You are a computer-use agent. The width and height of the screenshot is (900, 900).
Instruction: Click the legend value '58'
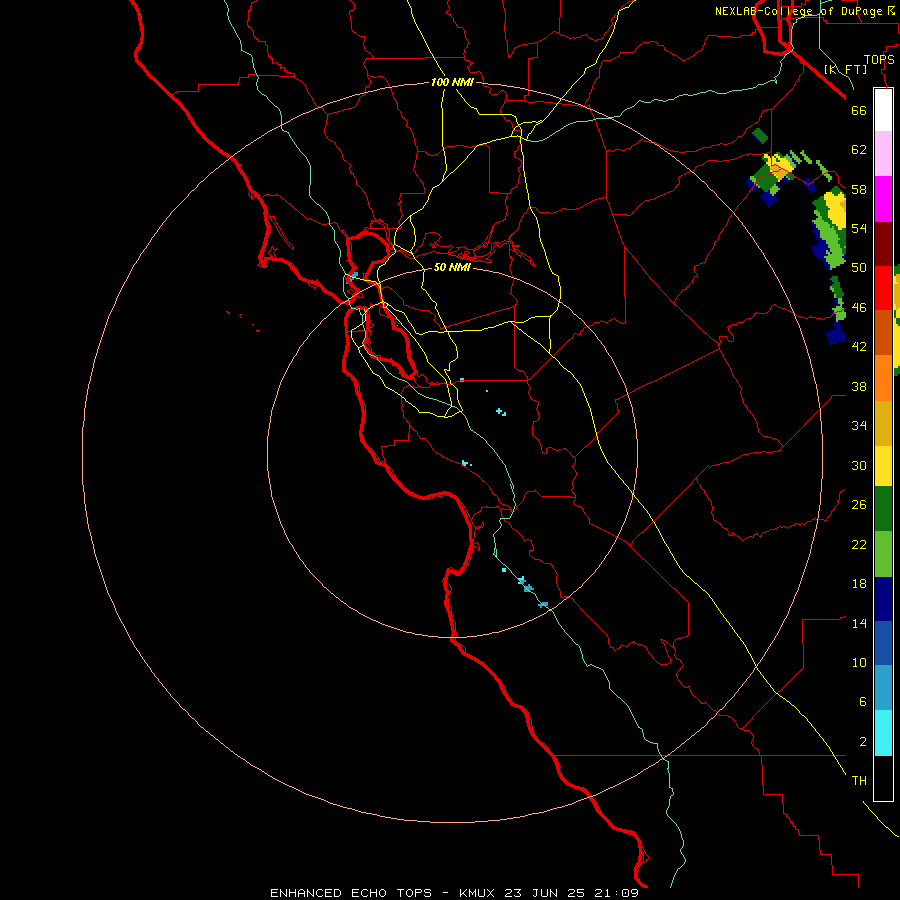(859, 189)
